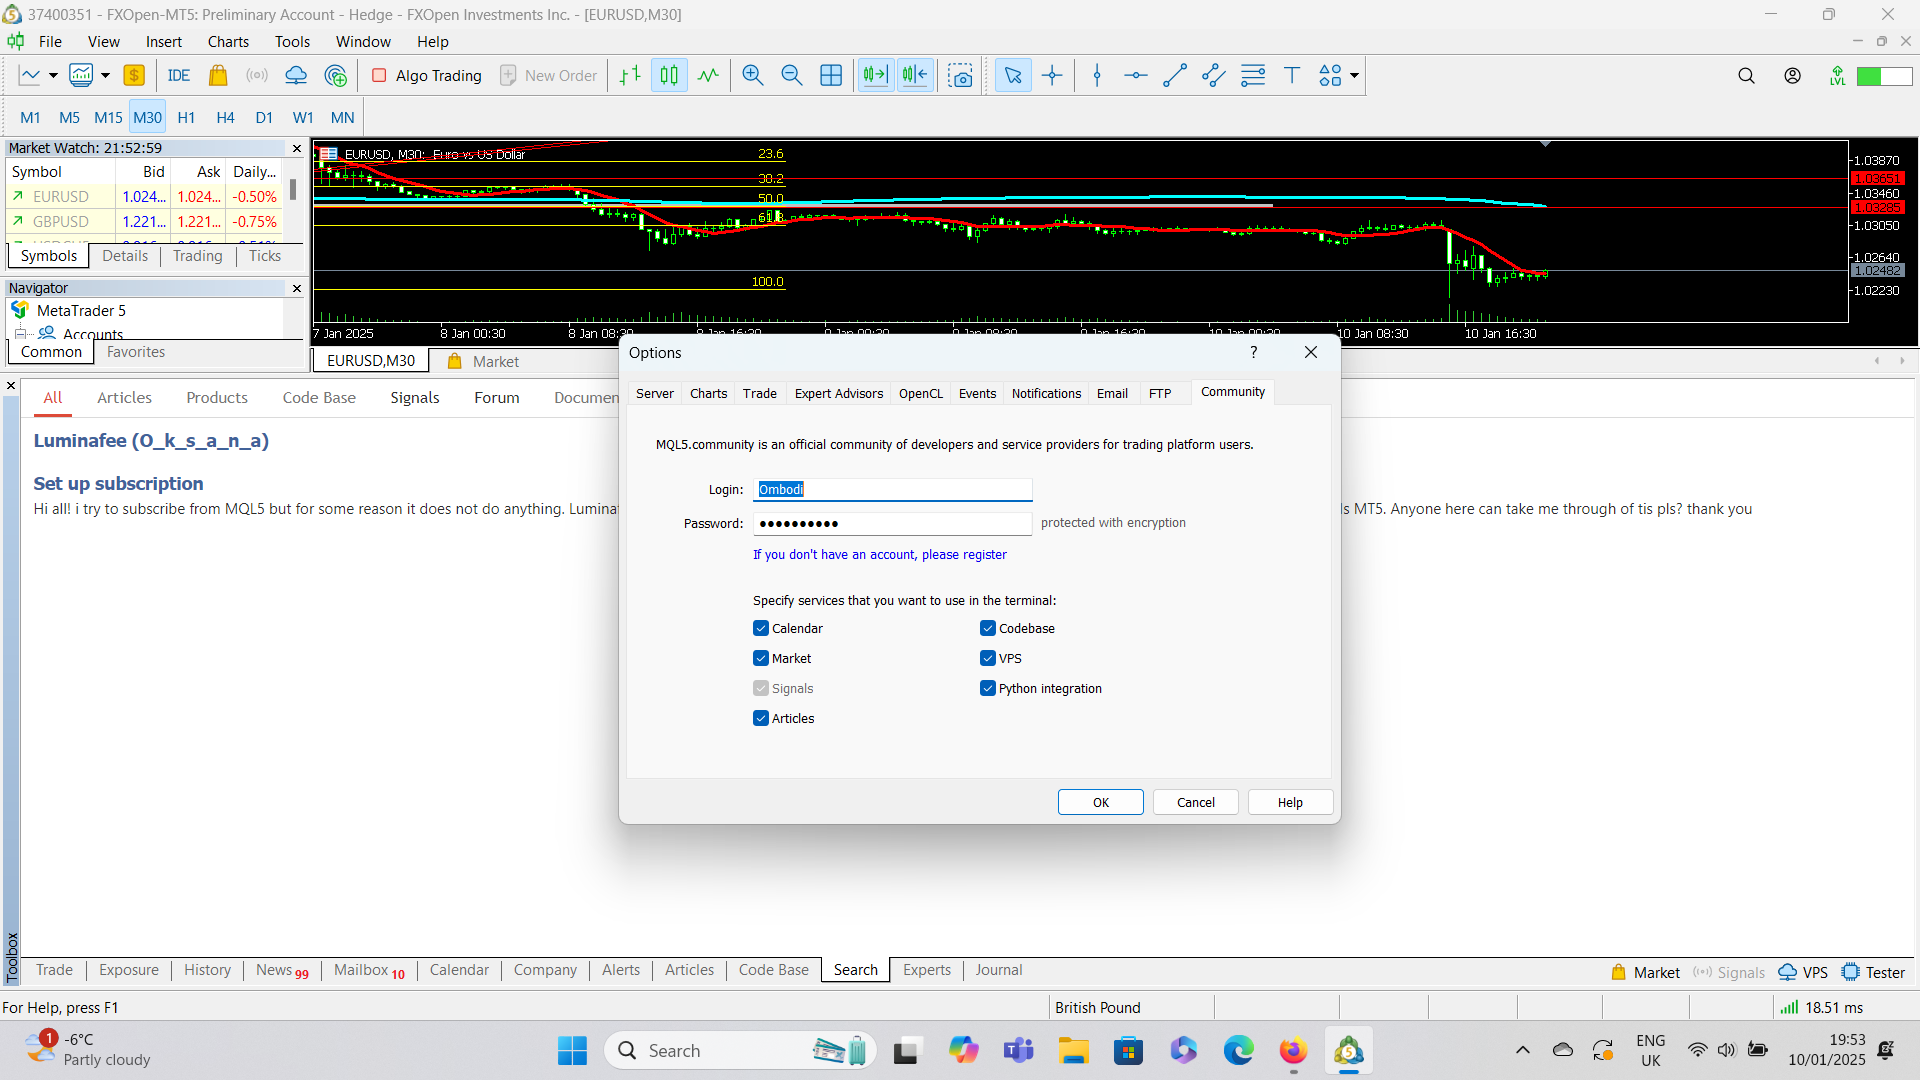
Task: Switch chart to candlesticks type
Action: (x=669, y=75)
